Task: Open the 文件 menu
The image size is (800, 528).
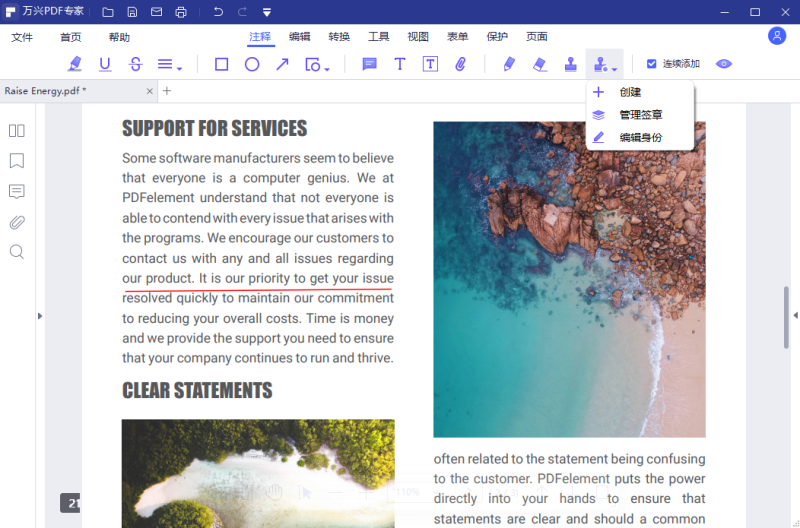Action: point(22,37)
